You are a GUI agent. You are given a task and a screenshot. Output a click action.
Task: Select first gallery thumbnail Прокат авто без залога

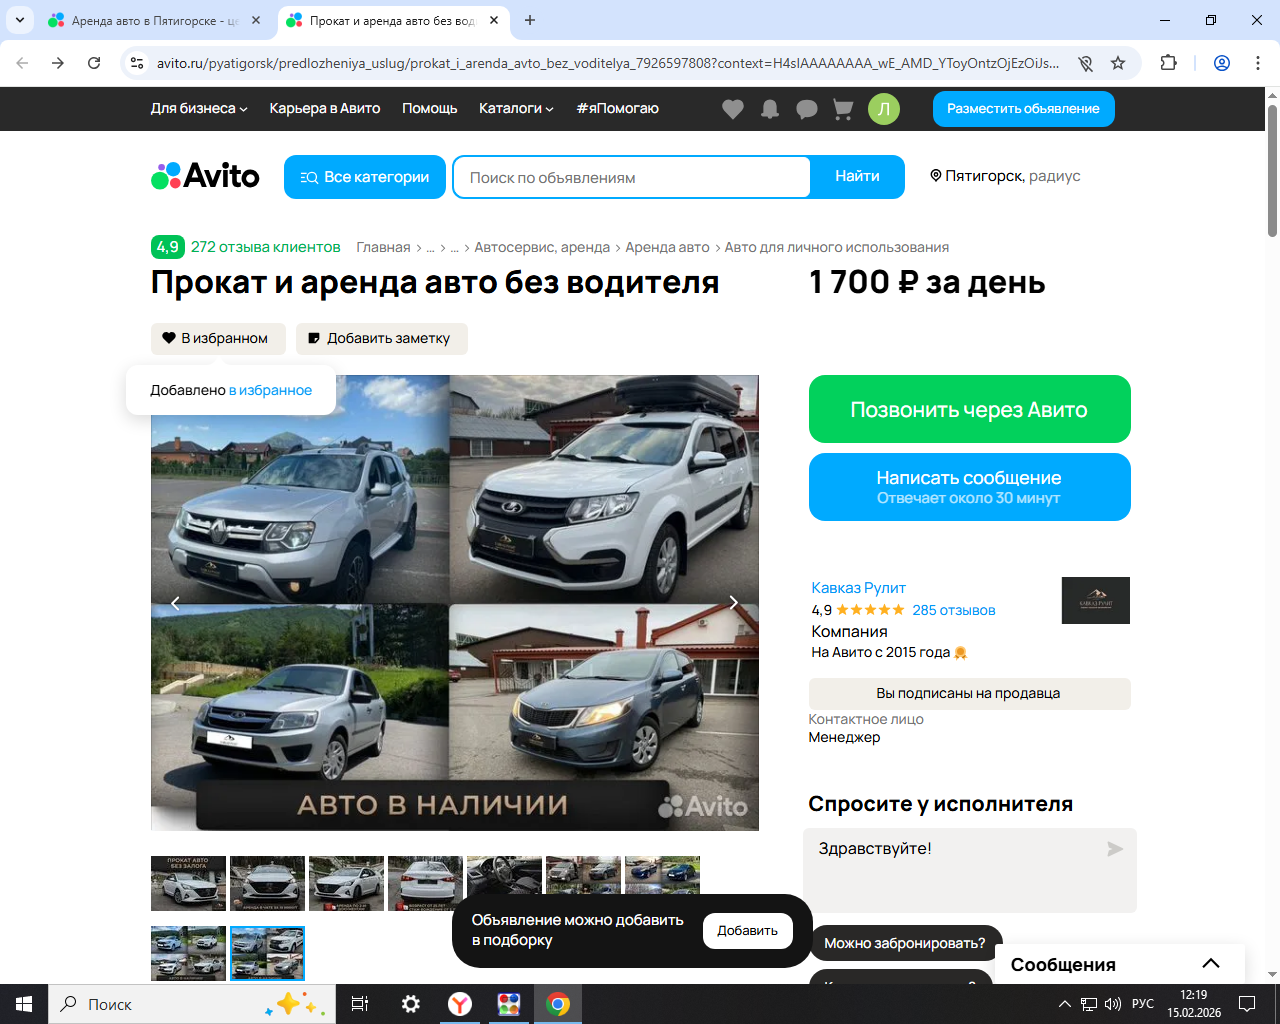tap(188, 883)
